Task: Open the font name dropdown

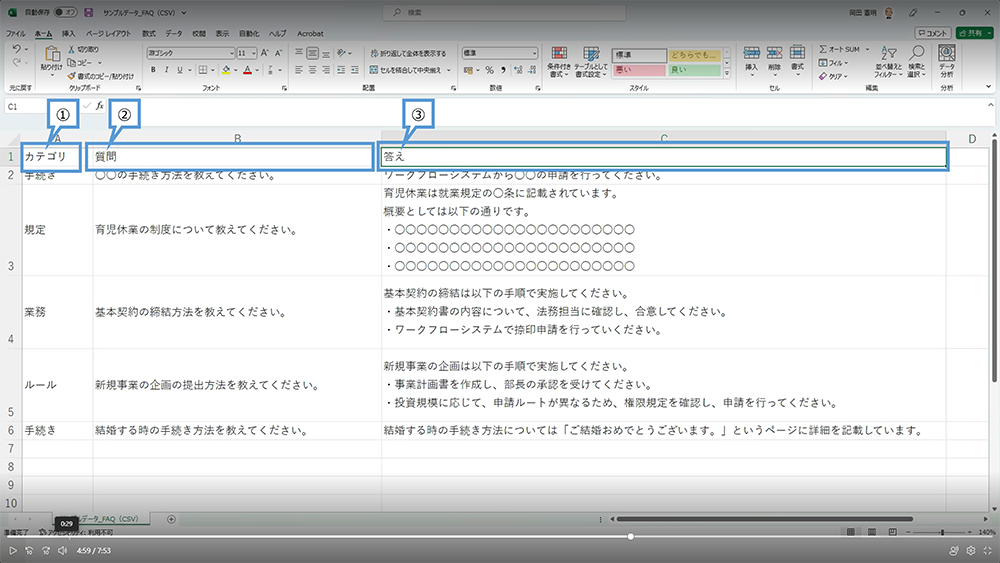Action: (x=232, y=53)
